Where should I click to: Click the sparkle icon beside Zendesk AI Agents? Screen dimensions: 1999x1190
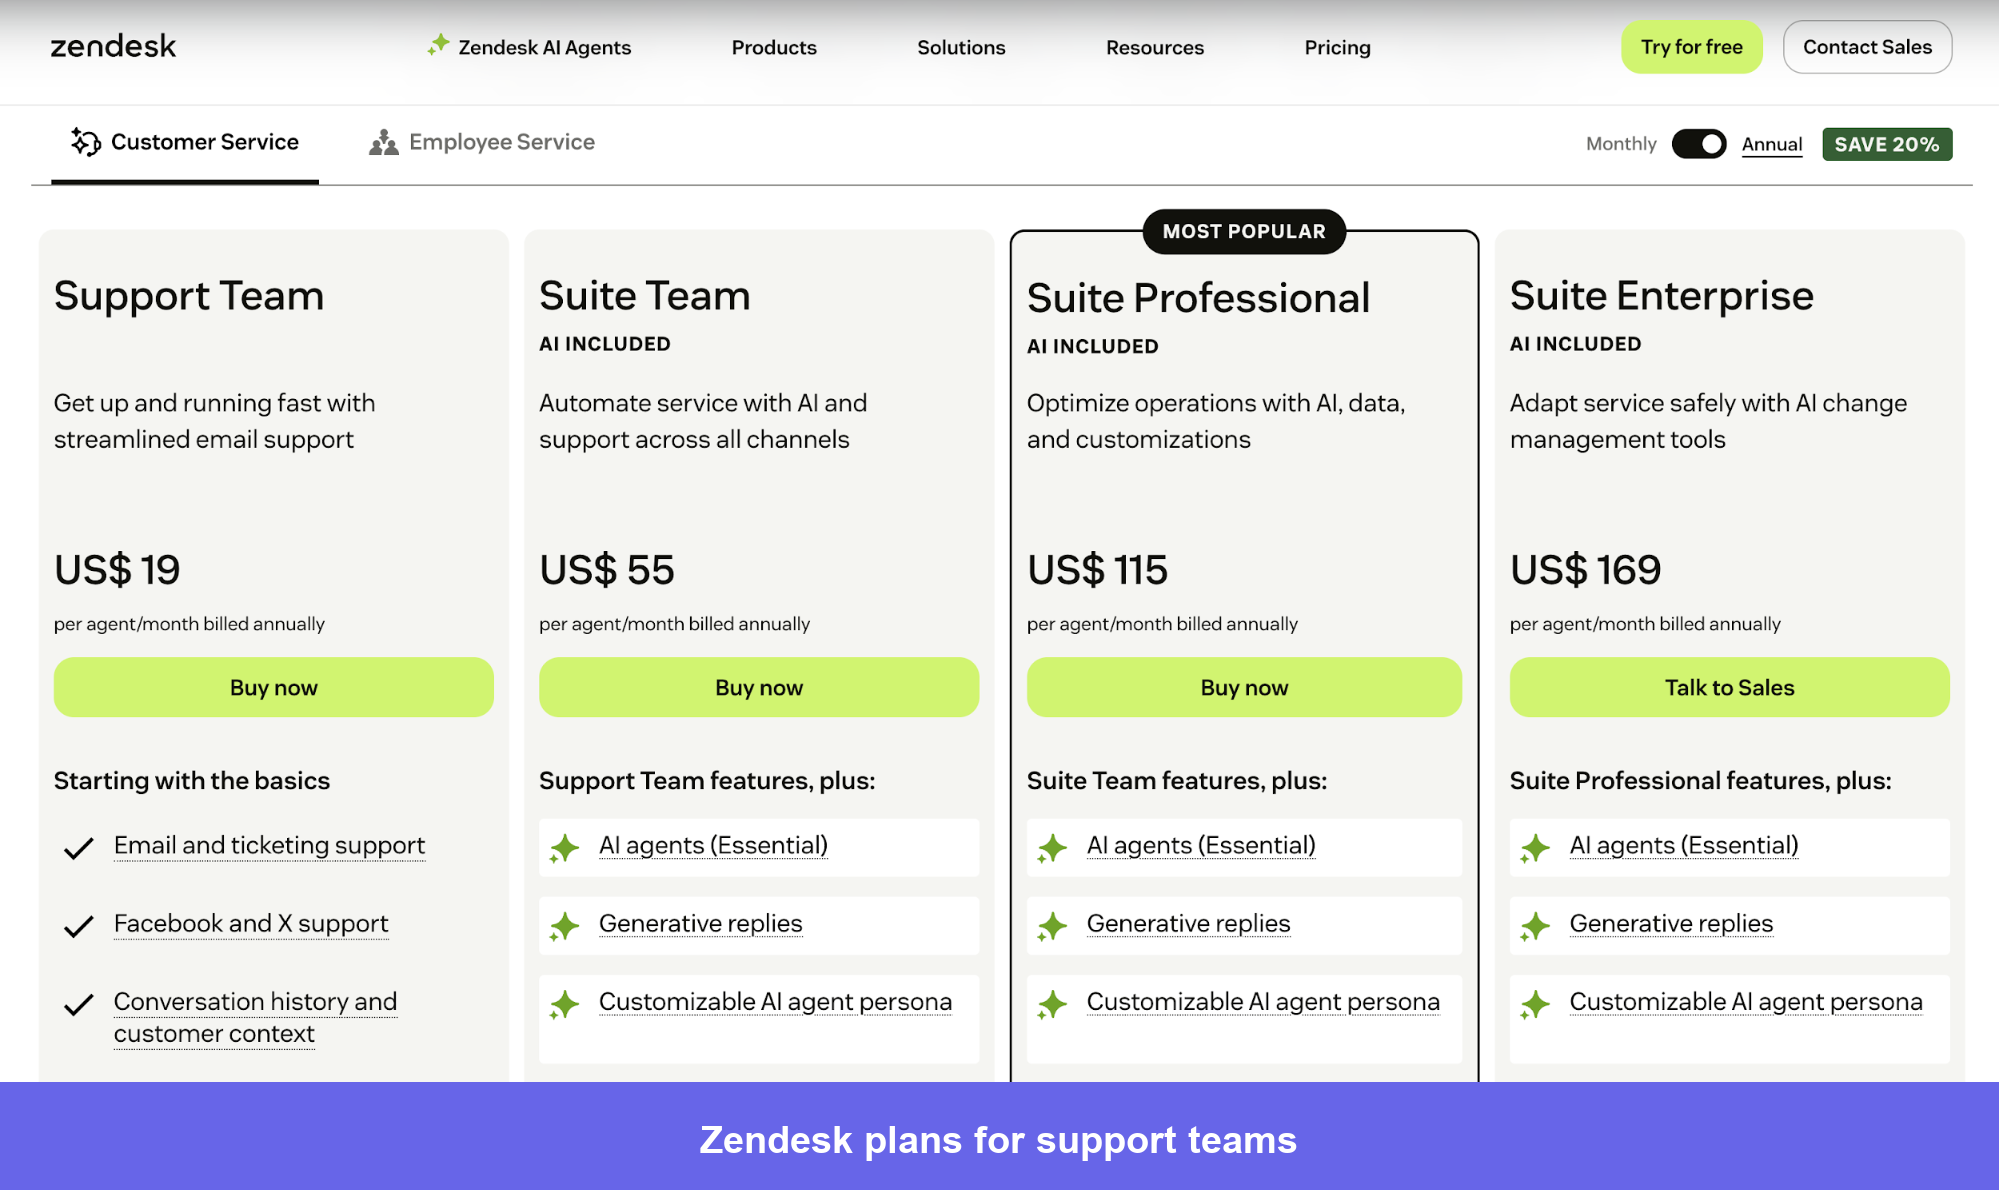click(x=437, y=45)
